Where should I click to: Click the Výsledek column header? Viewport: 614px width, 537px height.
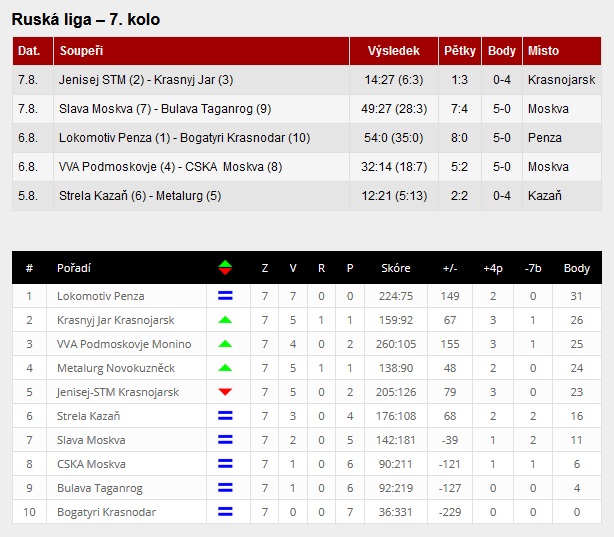[393, 51]
